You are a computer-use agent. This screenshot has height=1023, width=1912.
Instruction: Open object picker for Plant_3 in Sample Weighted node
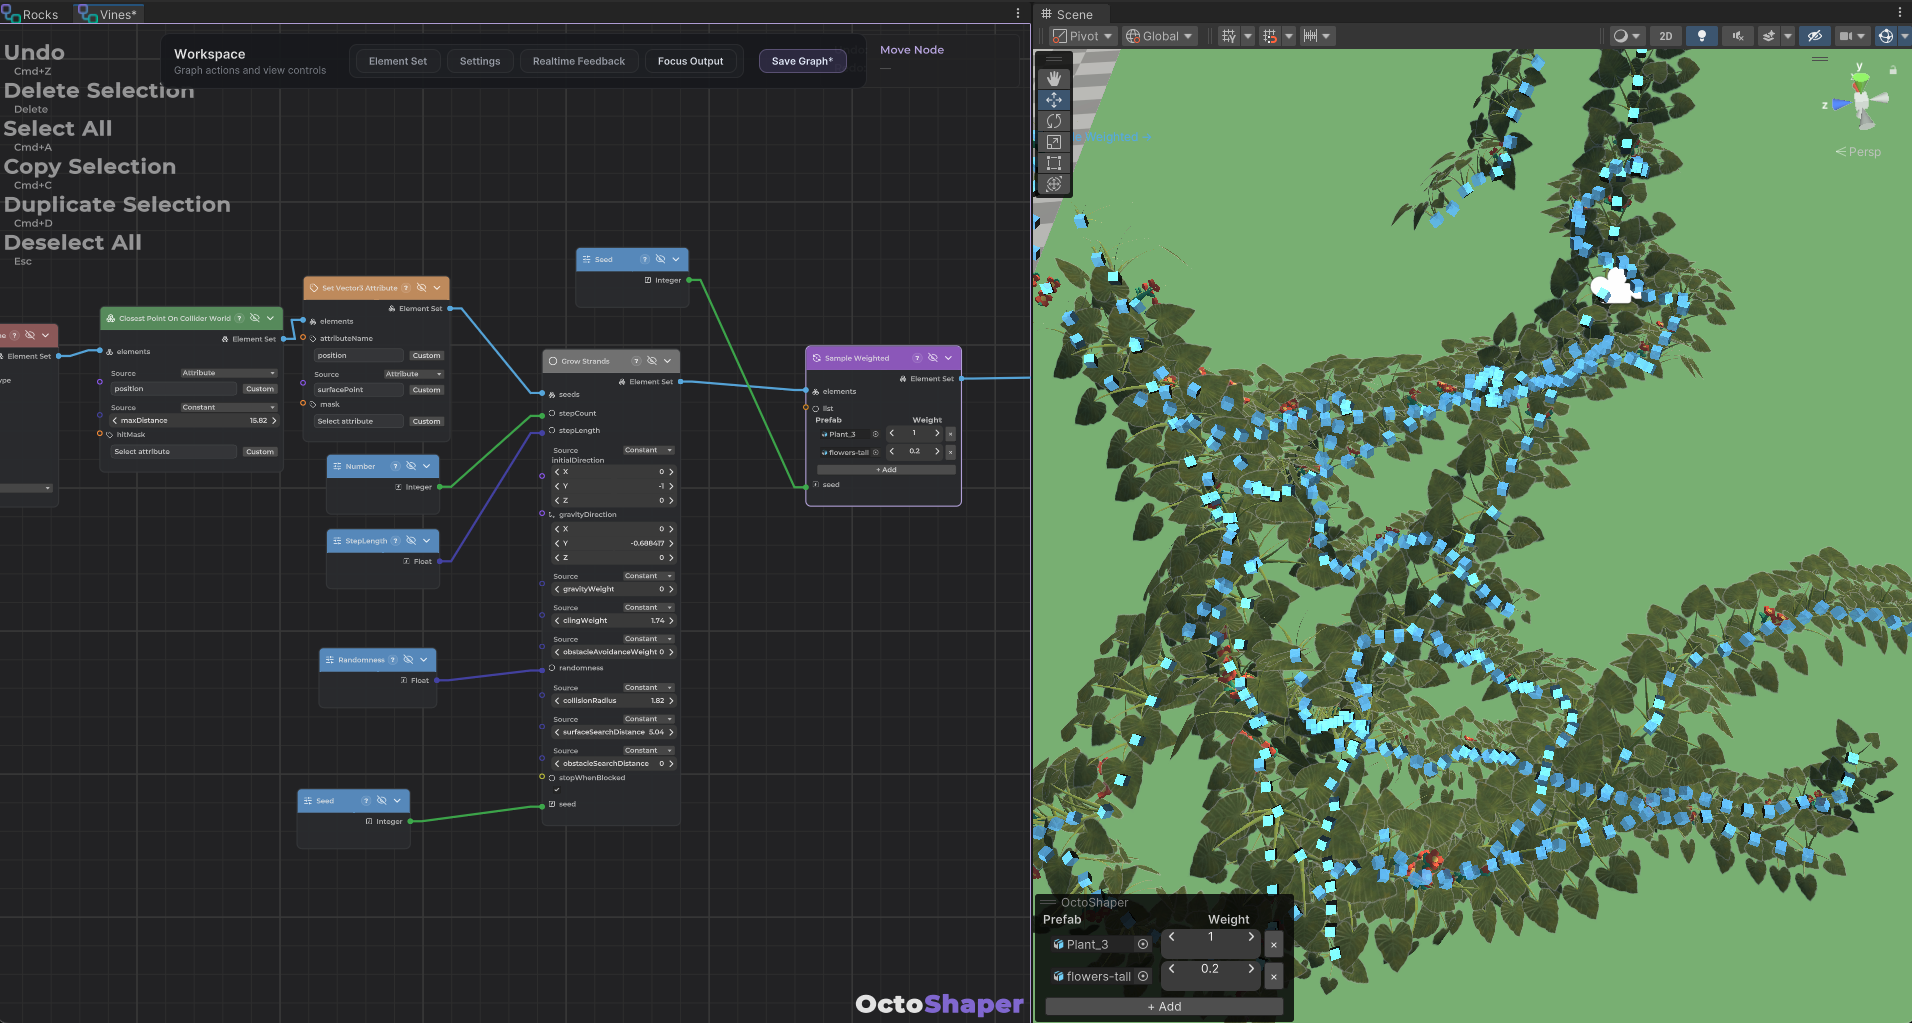[x=876, y=434]
